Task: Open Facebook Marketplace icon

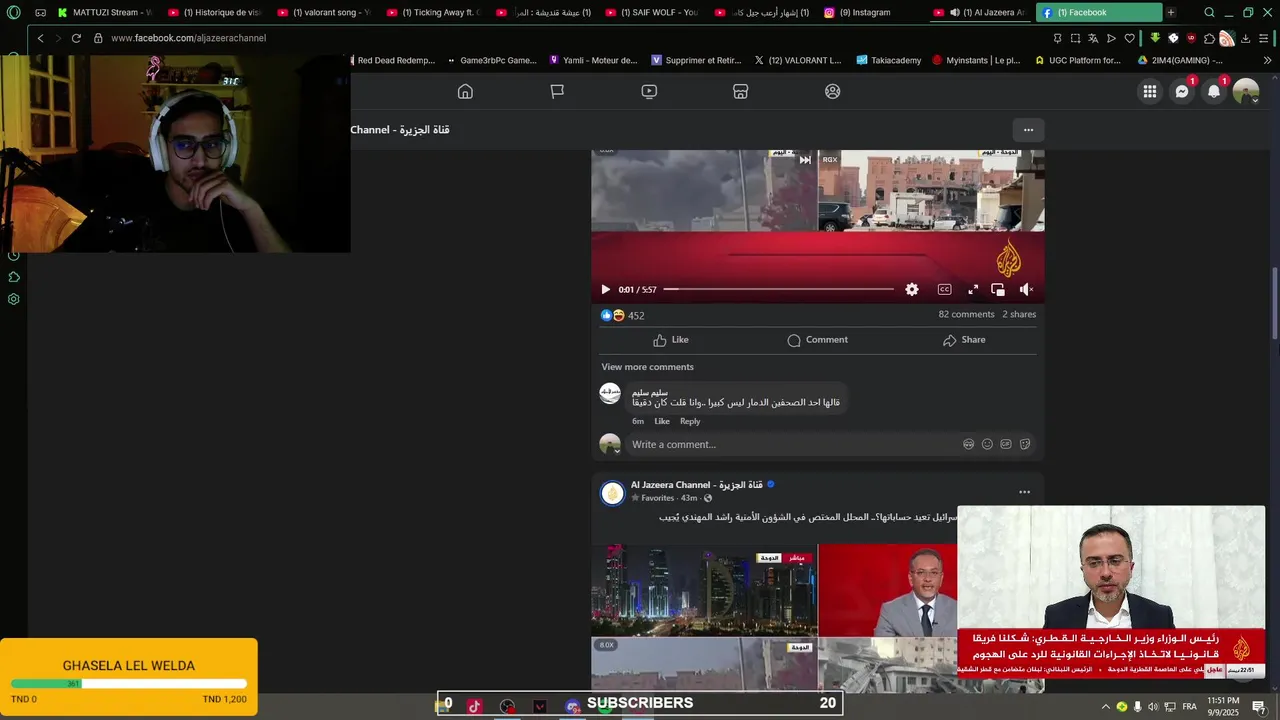Action: pos(741,91)
